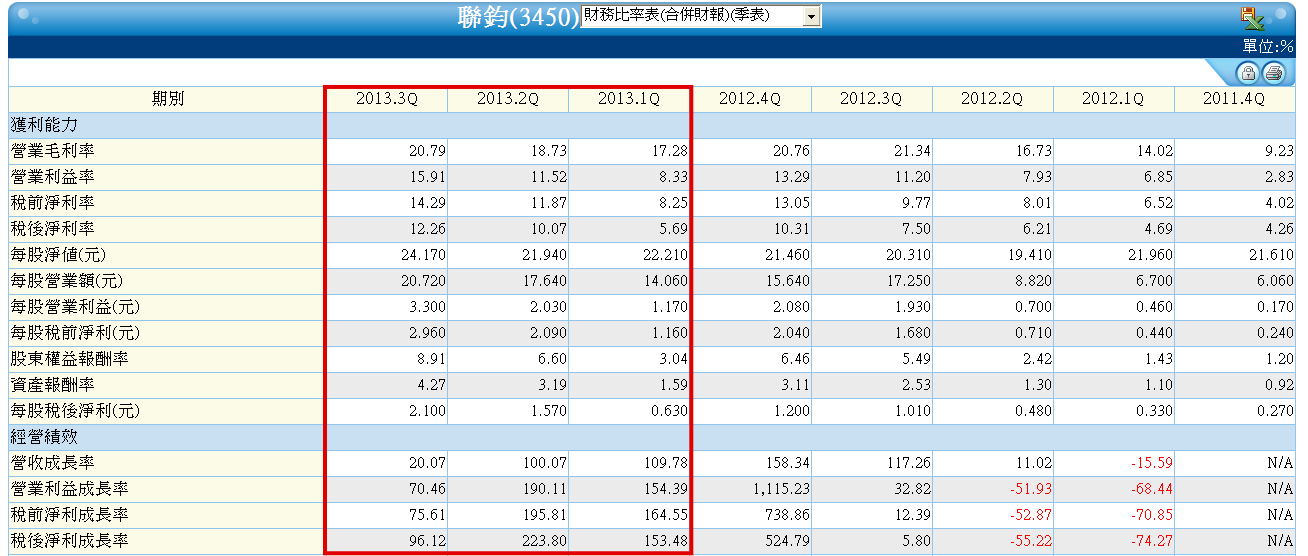Image resolution: width=1308 pixels, height=556 pixels.
Task: Click the red -74.27 value
Action: pos(1151,541)
